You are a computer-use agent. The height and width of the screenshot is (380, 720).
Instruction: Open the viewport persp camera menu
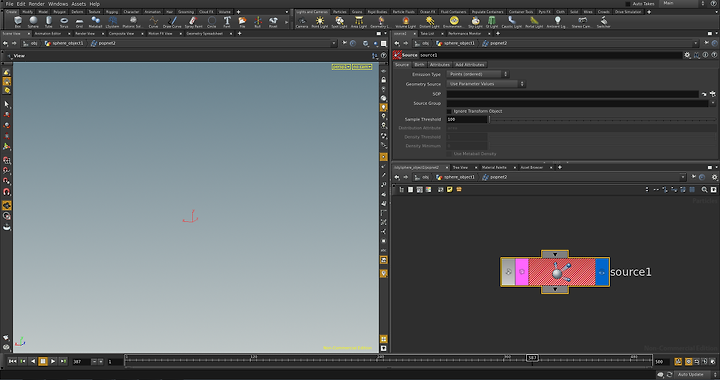(341, 67)
